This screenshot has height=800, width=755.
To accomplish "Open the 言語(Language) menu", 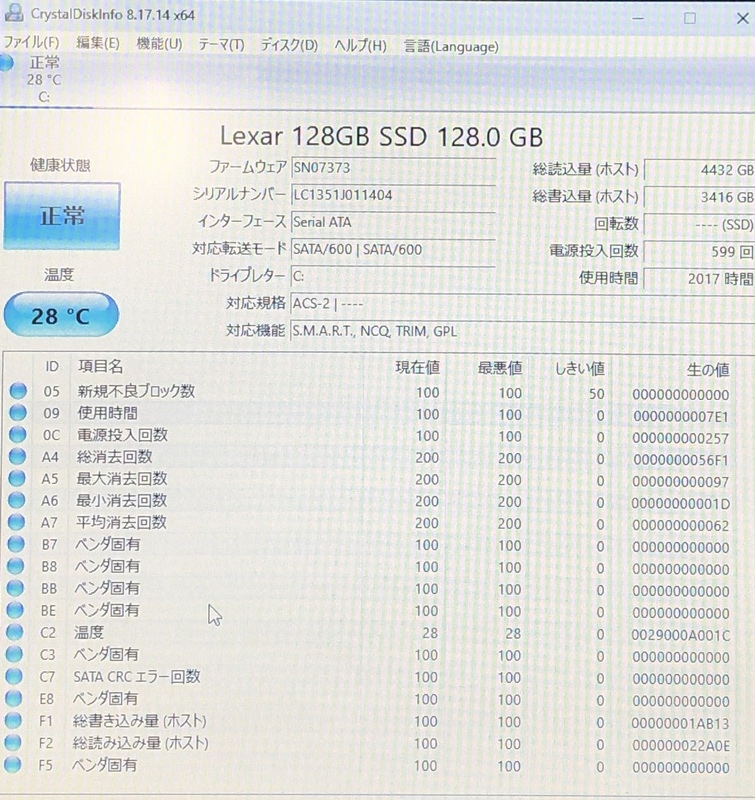I will (x=451, y=47).
